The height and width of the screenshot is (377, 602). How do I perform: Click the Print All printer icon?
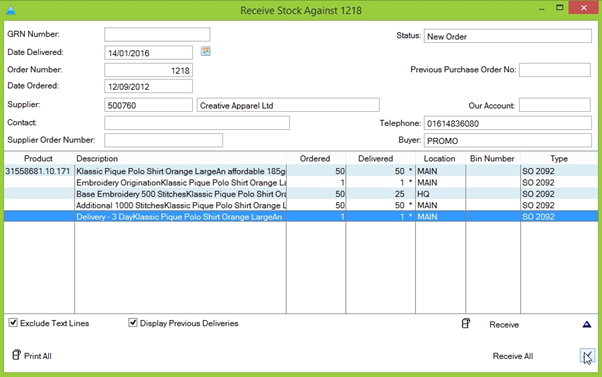click(16, 355)
